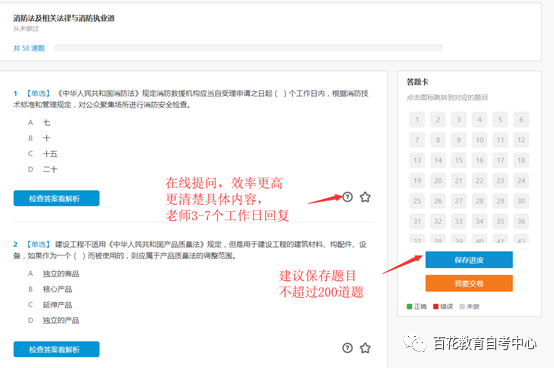Jump to question 29 on answer card
554x368 pixels.
(x=500, y=201)
